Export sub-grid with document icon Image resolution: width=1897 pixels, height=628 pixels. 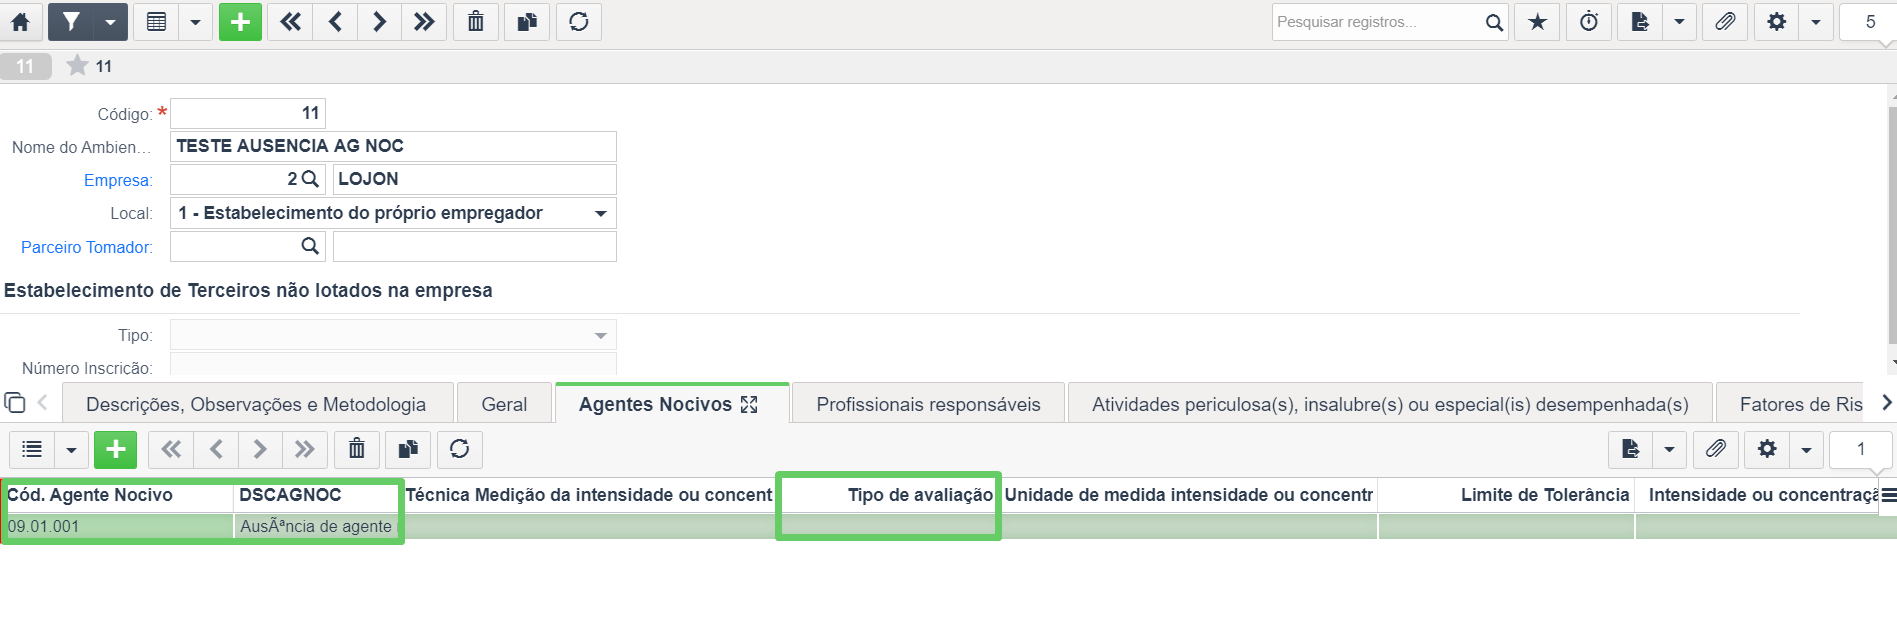pos(1631,449)
